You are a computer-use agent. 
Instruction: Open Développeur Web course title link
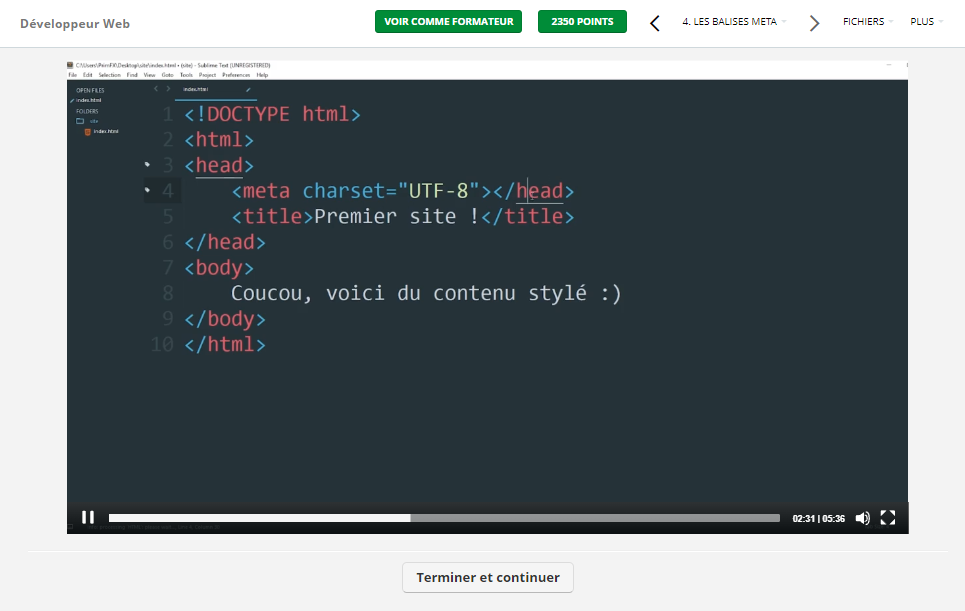click(x=75, y=23)
